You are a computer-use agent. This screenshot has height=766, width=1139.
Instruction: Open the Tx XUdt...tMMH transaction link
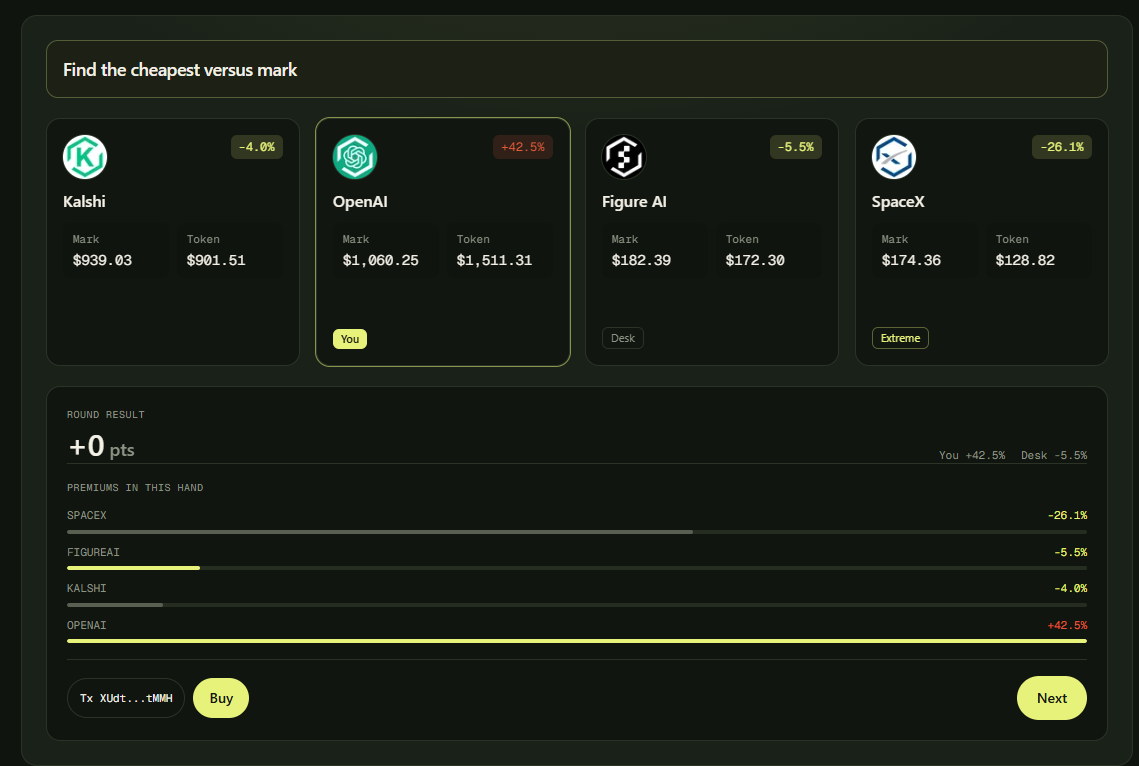coord(126,698)
